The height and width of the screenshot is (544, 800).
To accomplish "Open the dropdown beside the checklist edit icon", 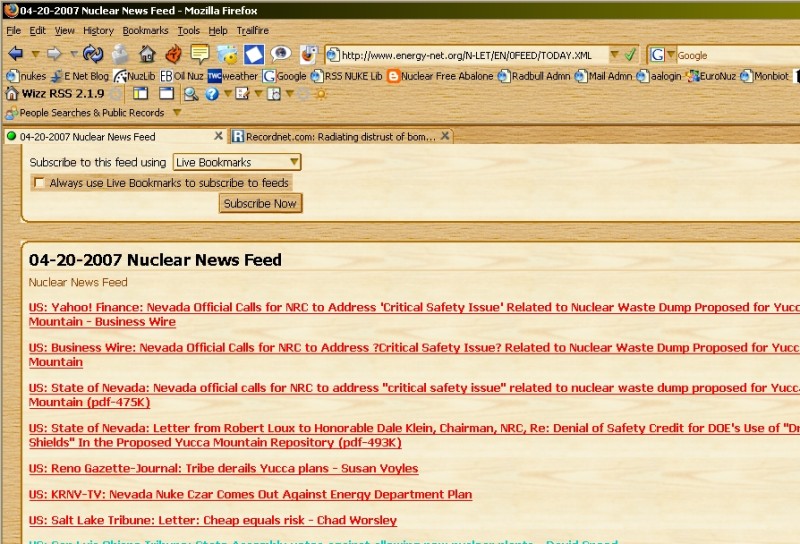I will point(259,93).
